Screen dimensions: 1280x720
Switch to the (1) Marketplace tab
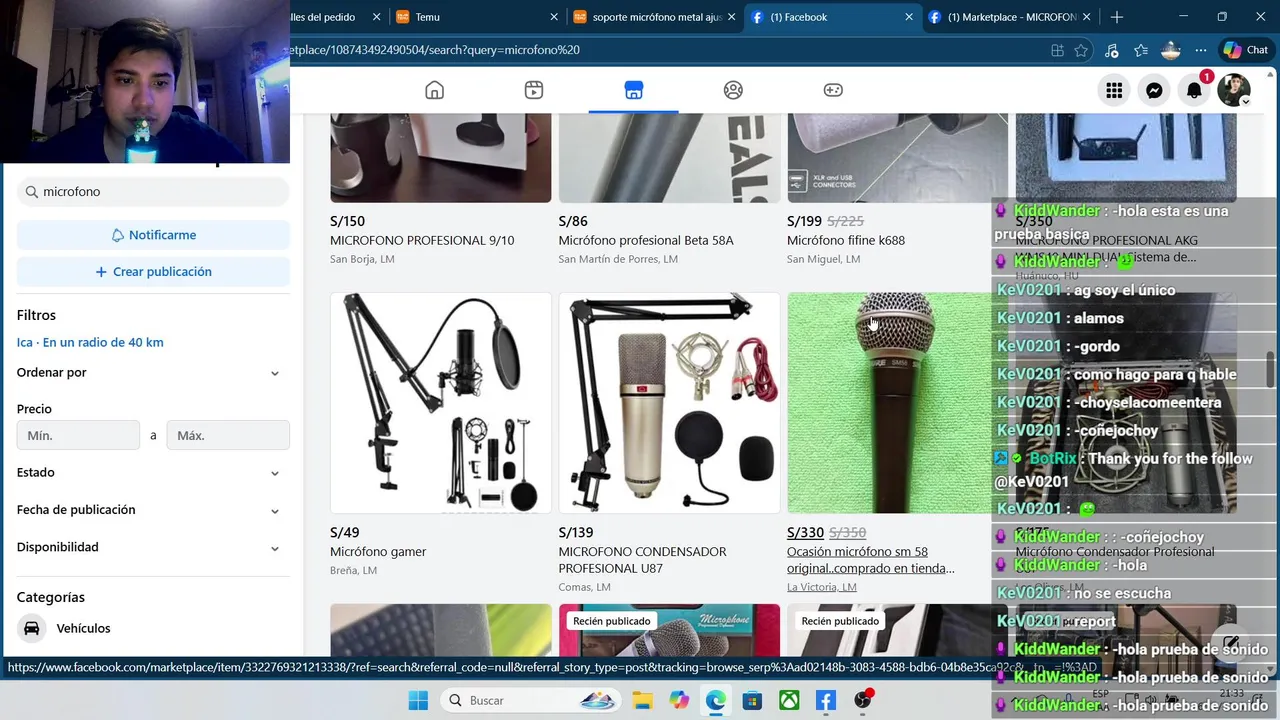click(x=1010, y=17)
